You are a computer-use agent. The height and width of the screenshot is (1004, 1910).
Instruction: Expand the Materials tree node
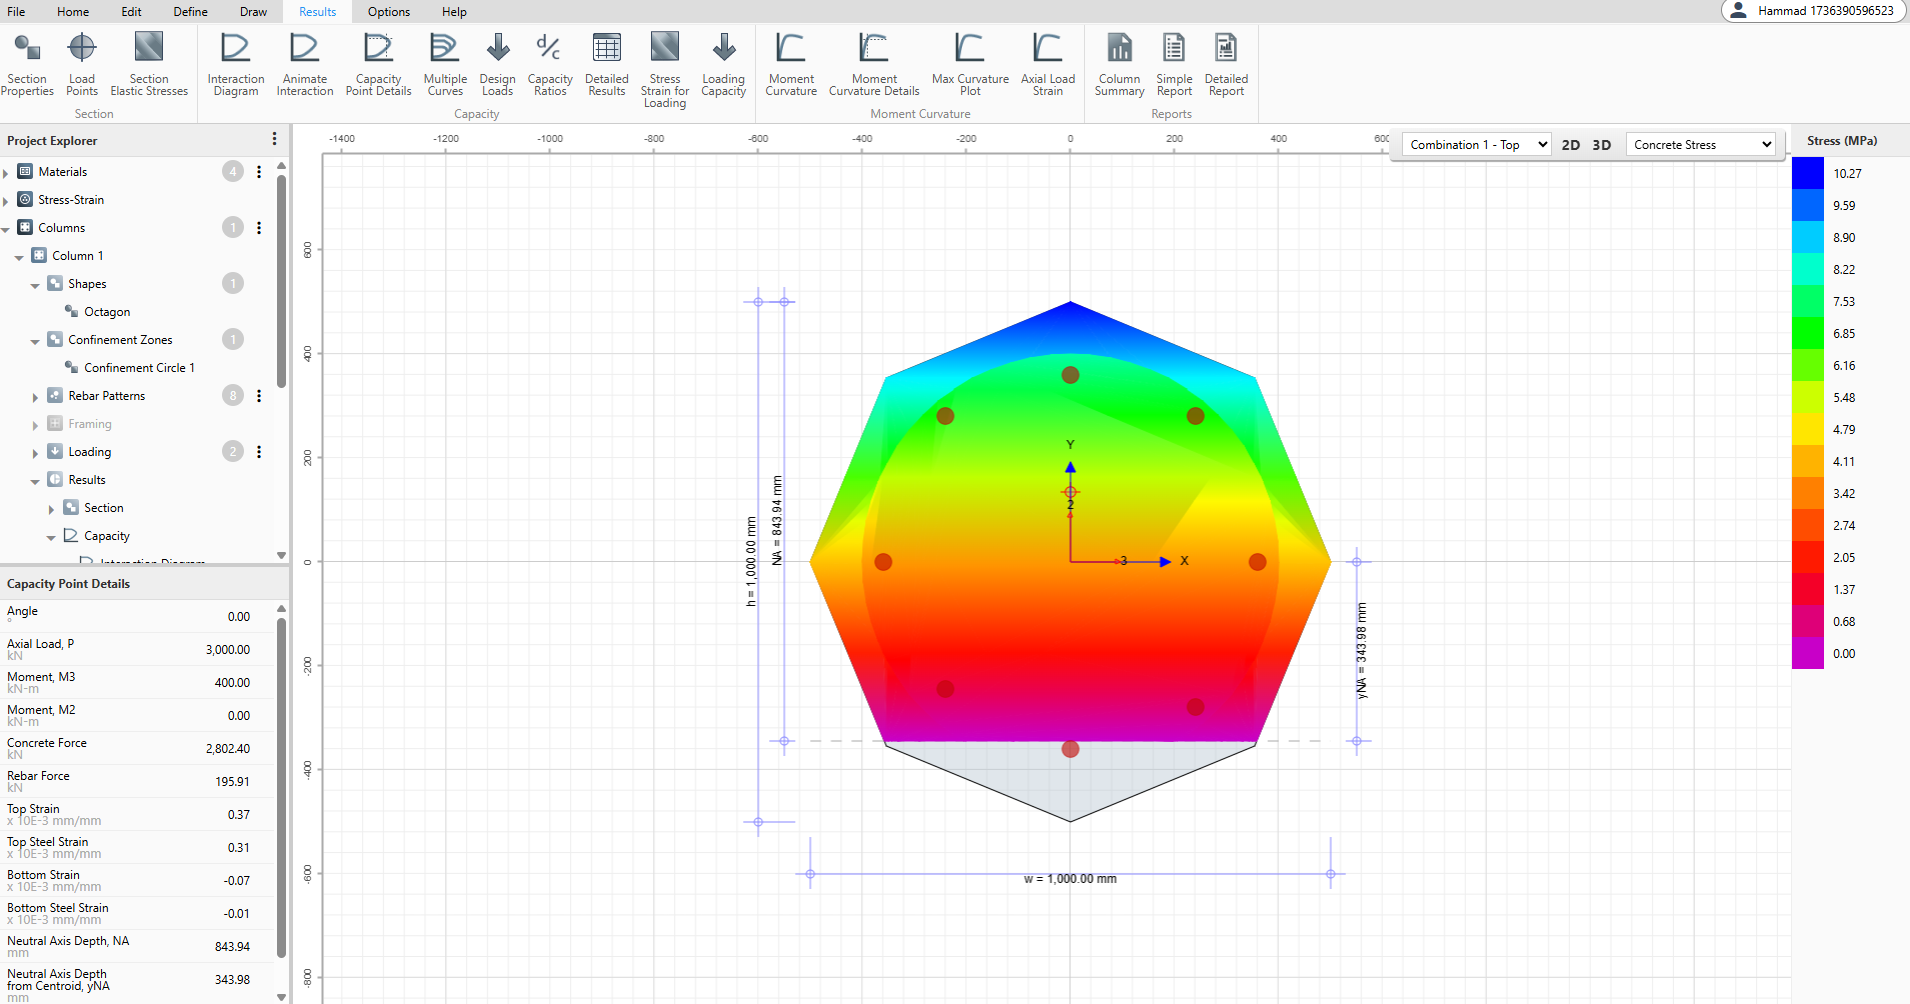[6, 173]
